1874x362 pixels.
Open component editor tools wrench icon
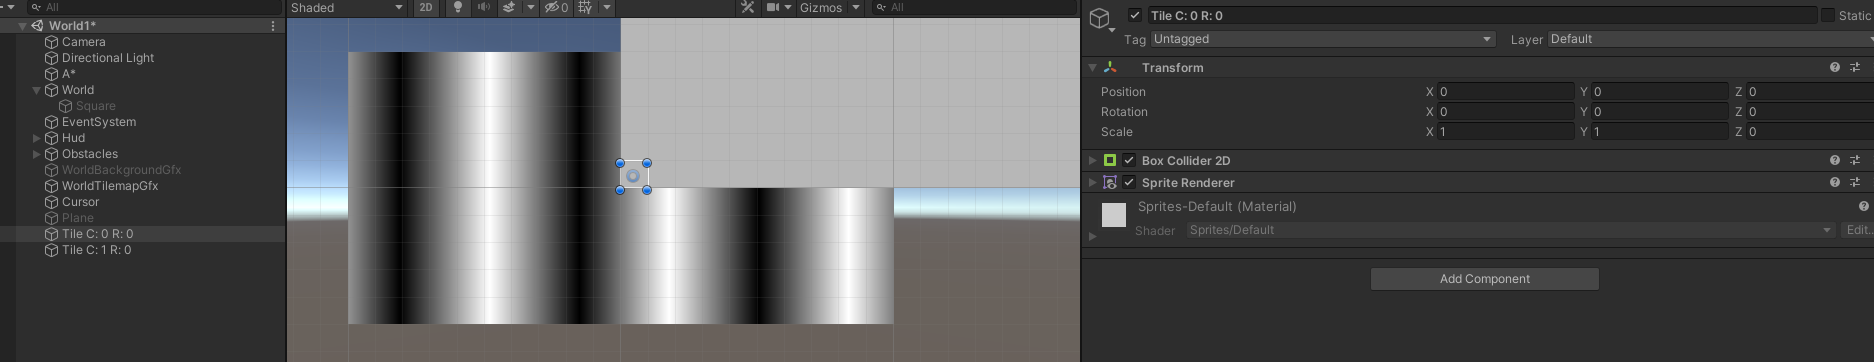coord(747,8)
